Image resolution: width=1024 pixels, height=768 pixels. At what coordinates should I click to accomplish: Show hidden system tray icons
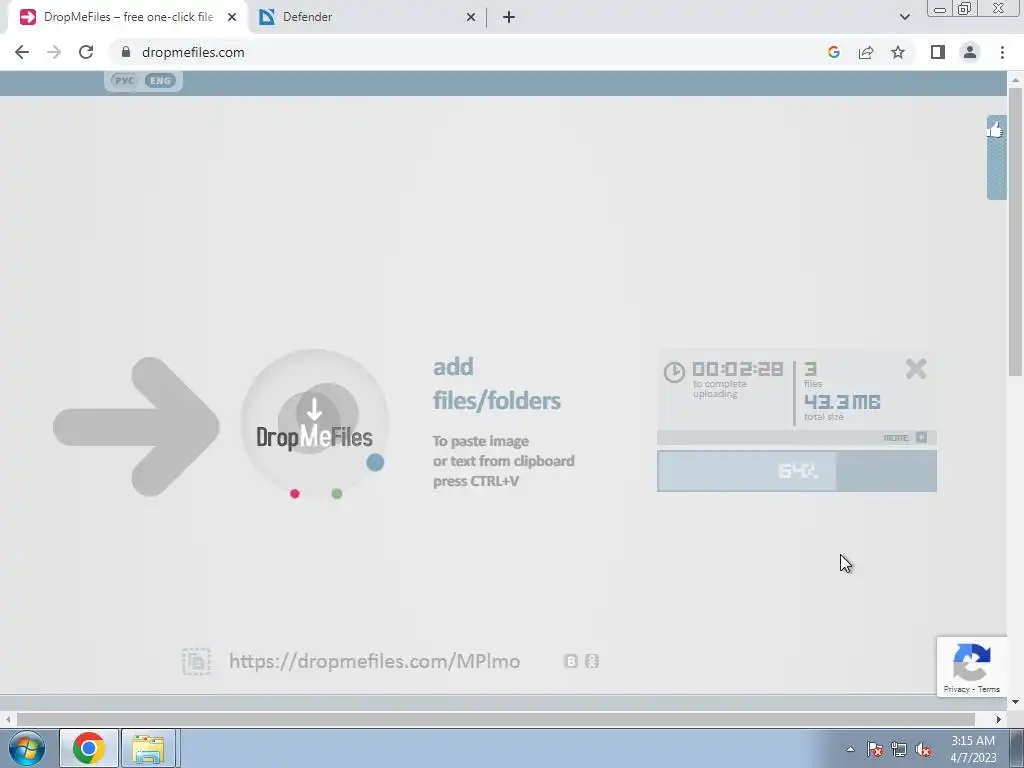tap(850, 749)
